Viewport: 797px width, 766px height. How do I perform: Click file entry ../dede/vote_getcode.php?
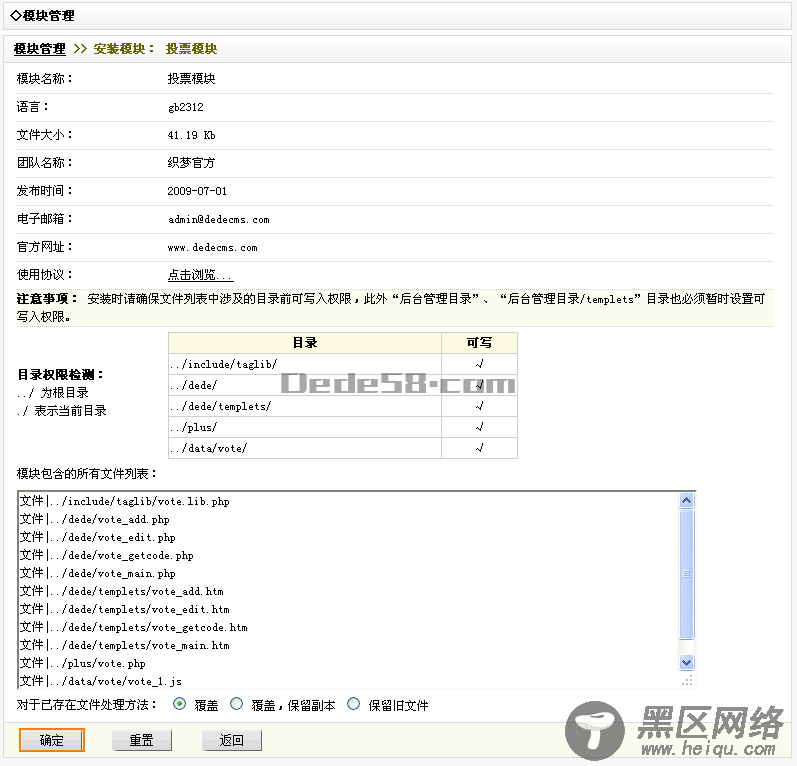point(107,556)
